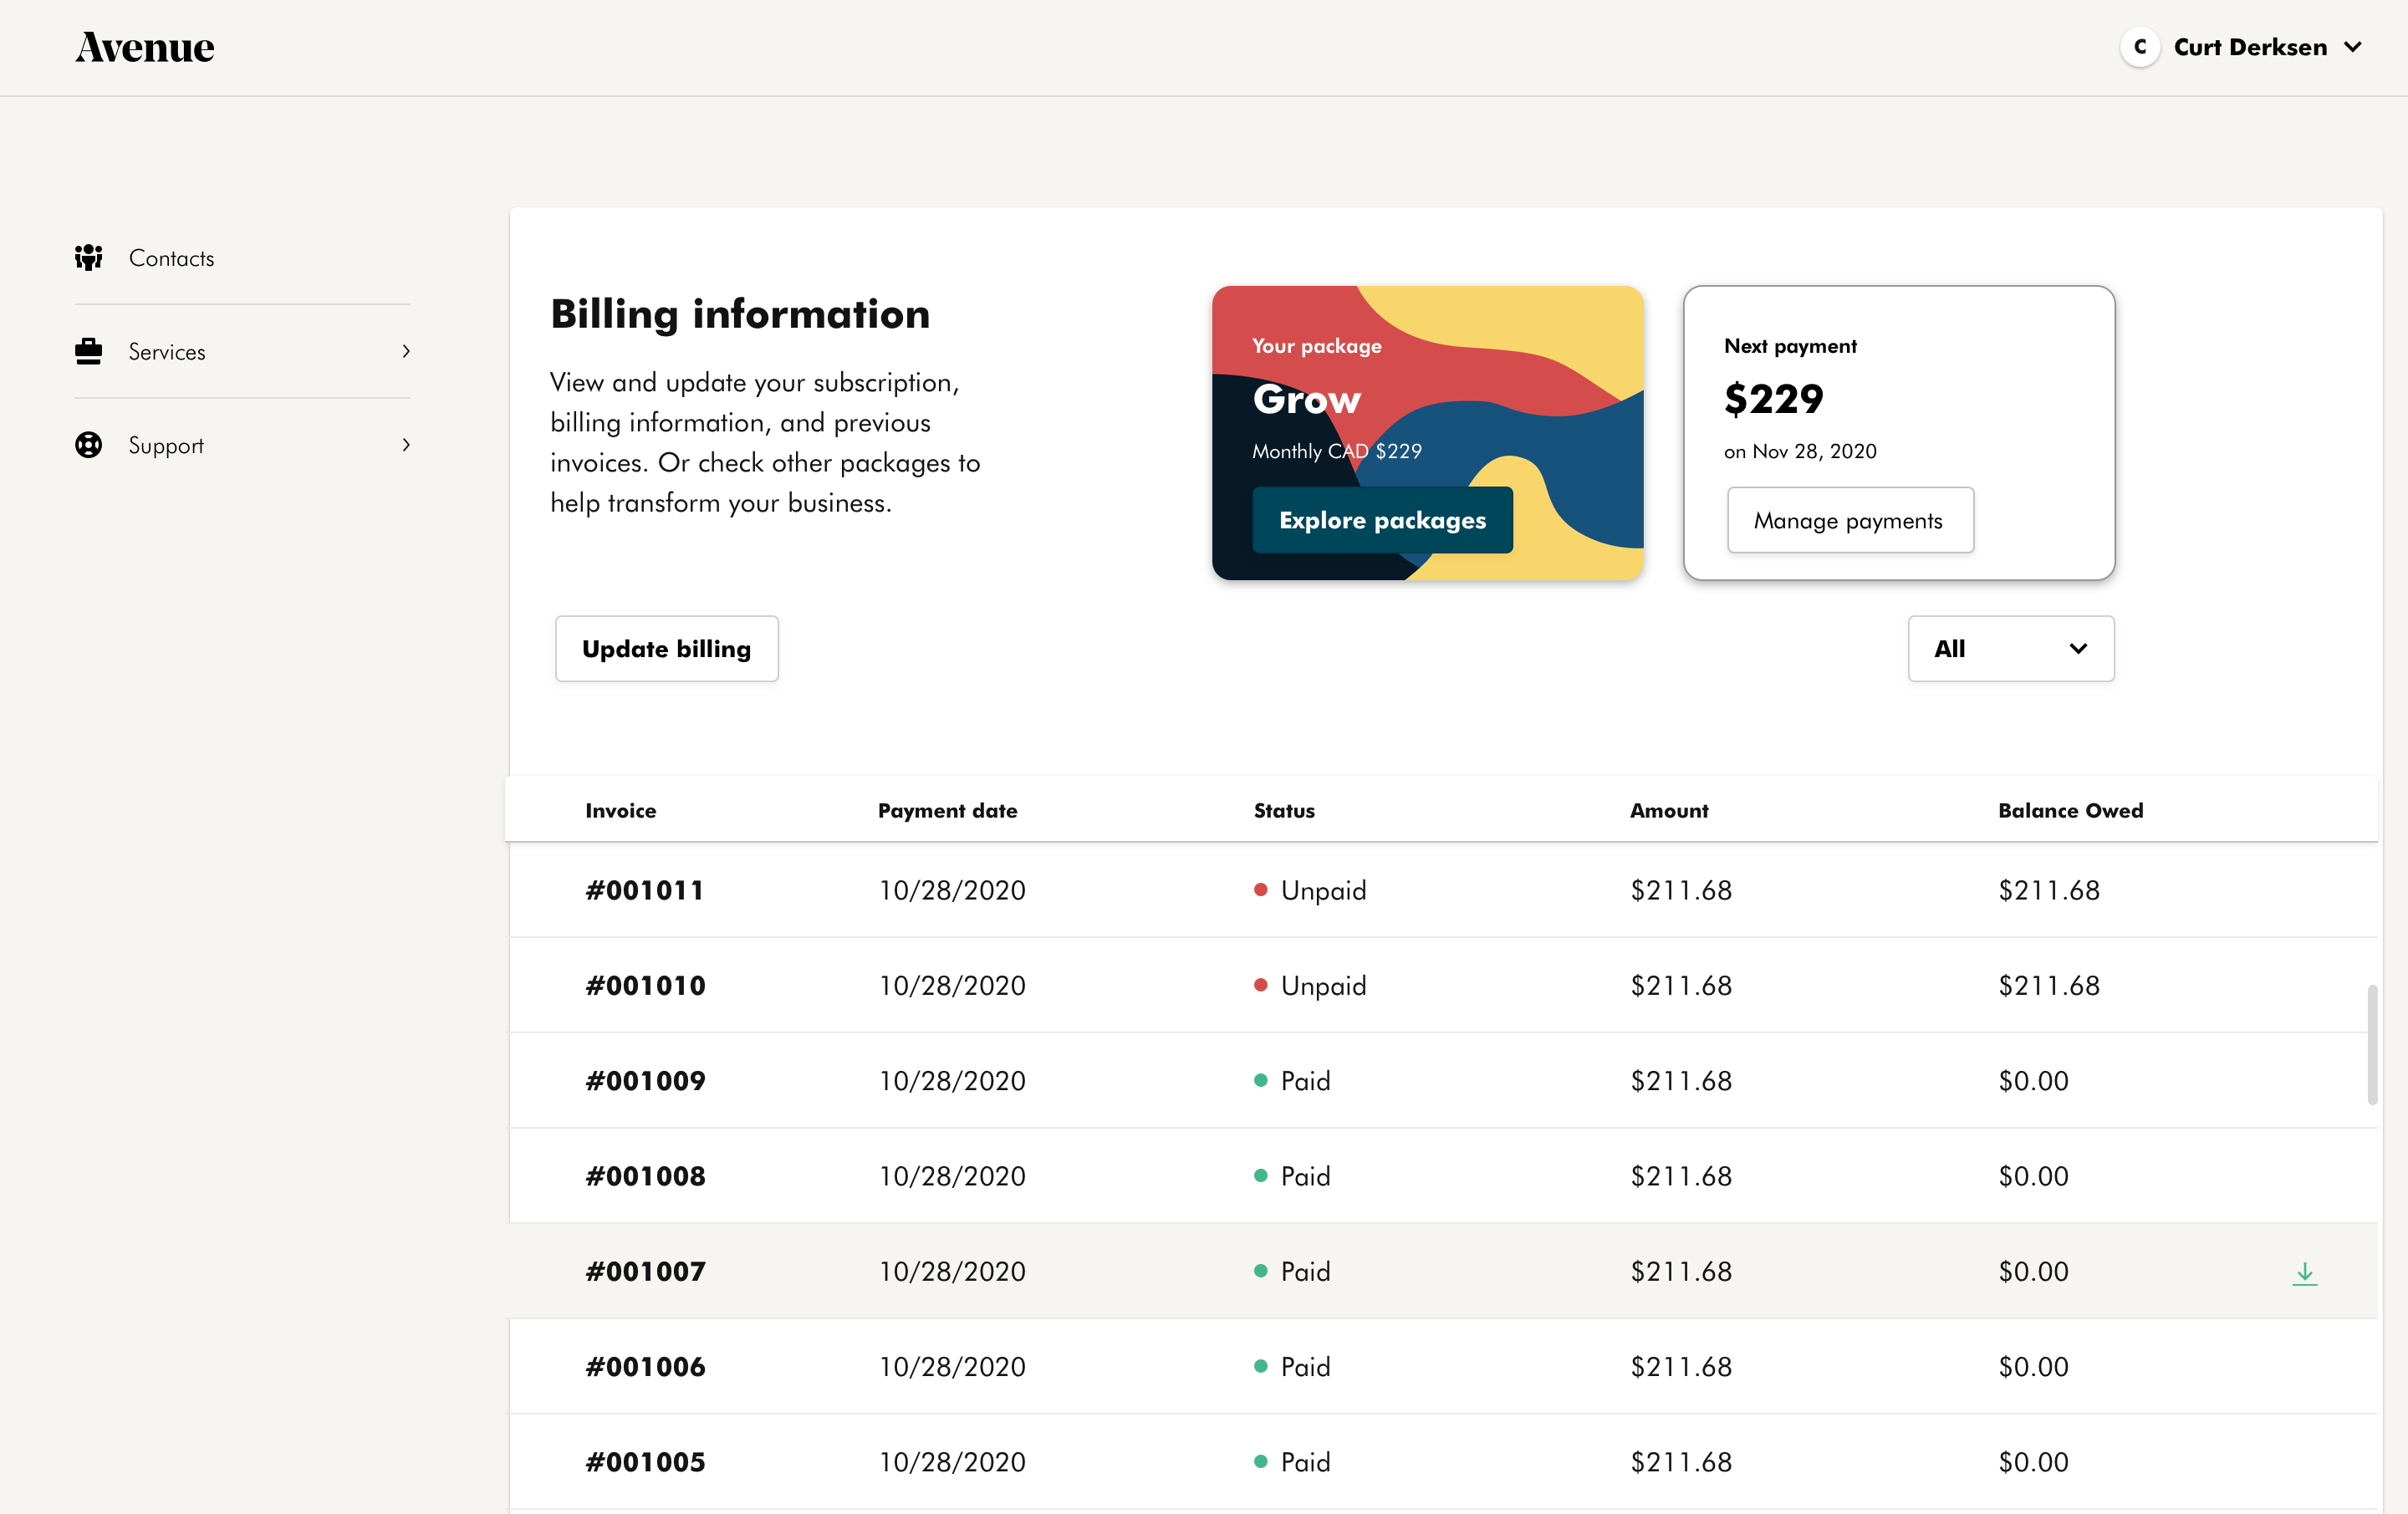Click the user avatar letter C

pyautogui.click(x=2140, y=47)
